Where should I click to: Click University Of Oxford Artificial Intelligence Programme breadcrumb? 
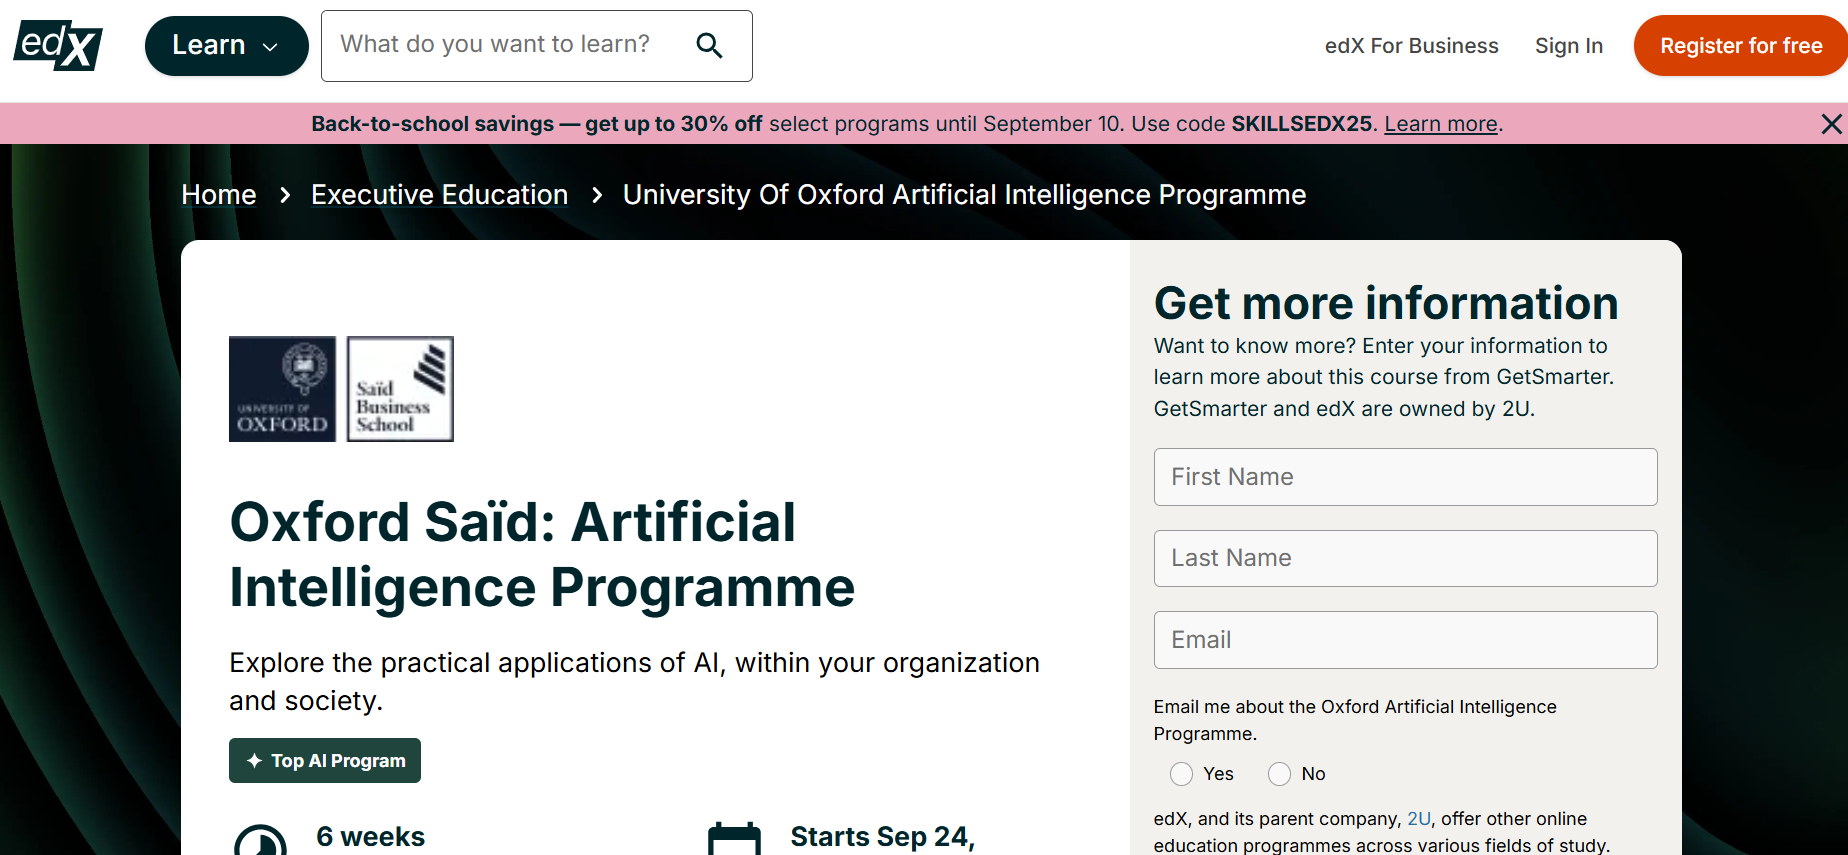[964, 195]
